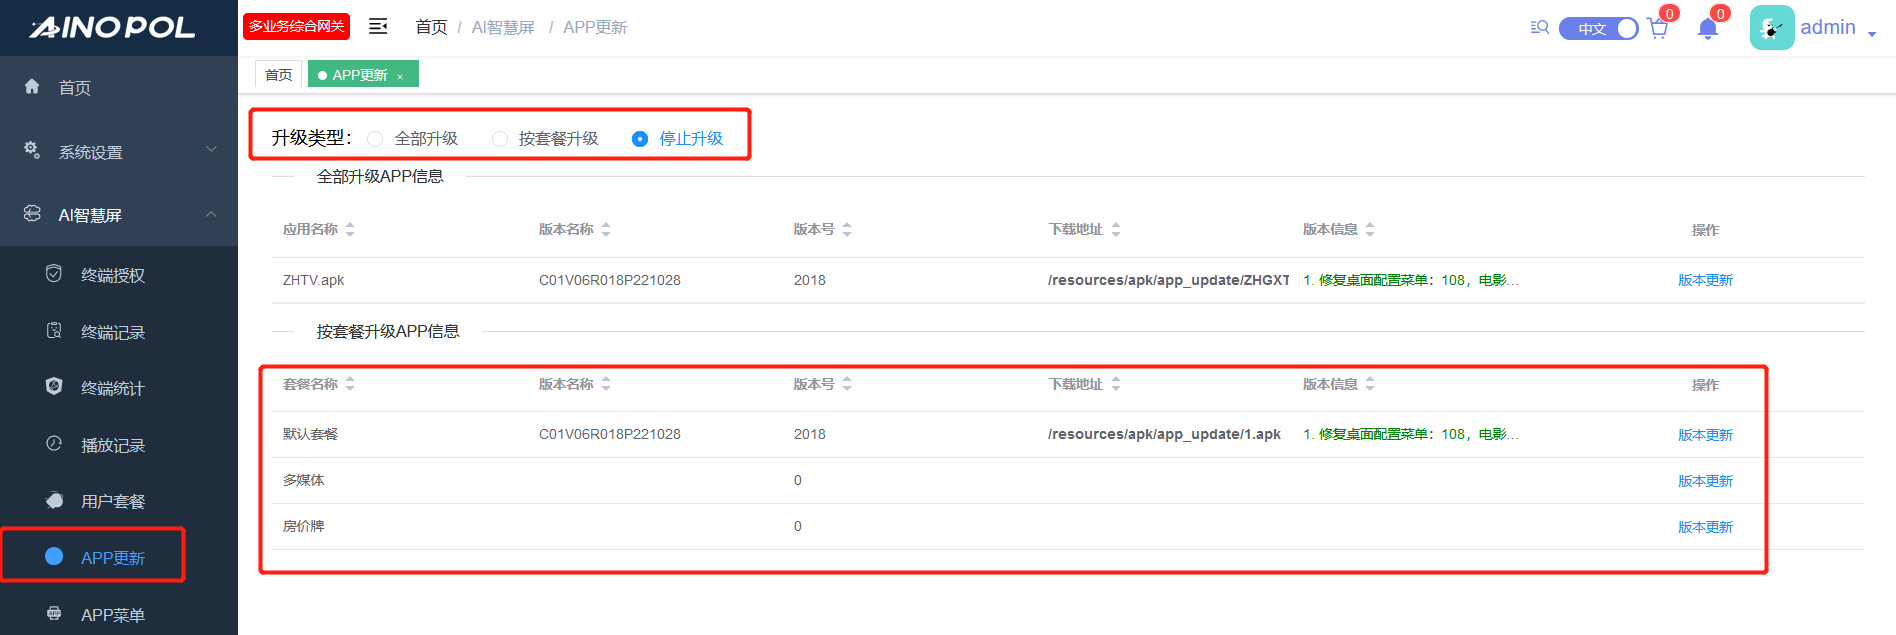Expand the 系统设置 sidebar menu
Screen dimensions: 1896x635
pos(119,152)
